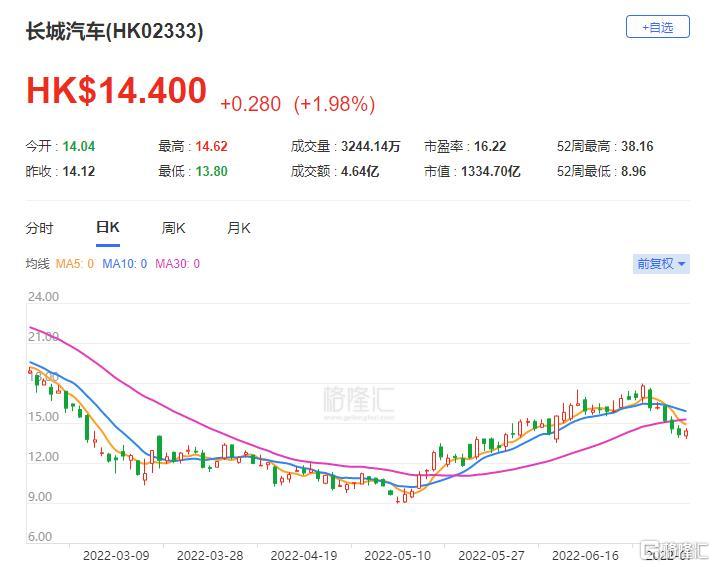Open the 周K weekly chart tab
This screenshot has height=567, width=715.
click(173, 228)
